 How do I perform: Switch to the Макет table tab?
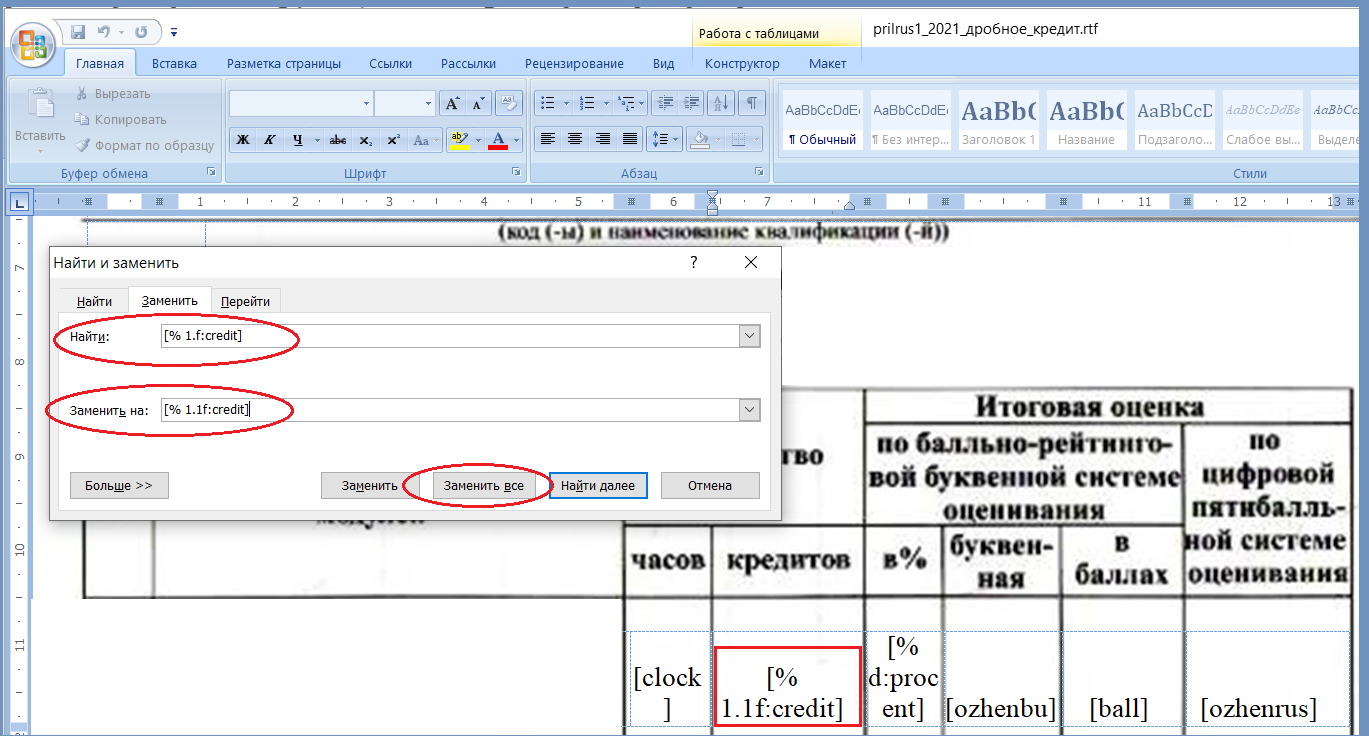click(827, 63)
